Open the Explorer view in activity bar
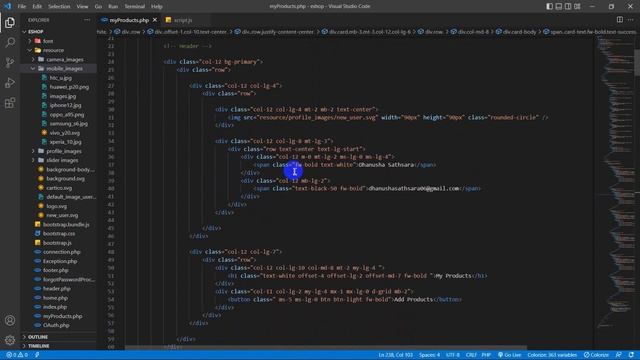 (10, 22)
